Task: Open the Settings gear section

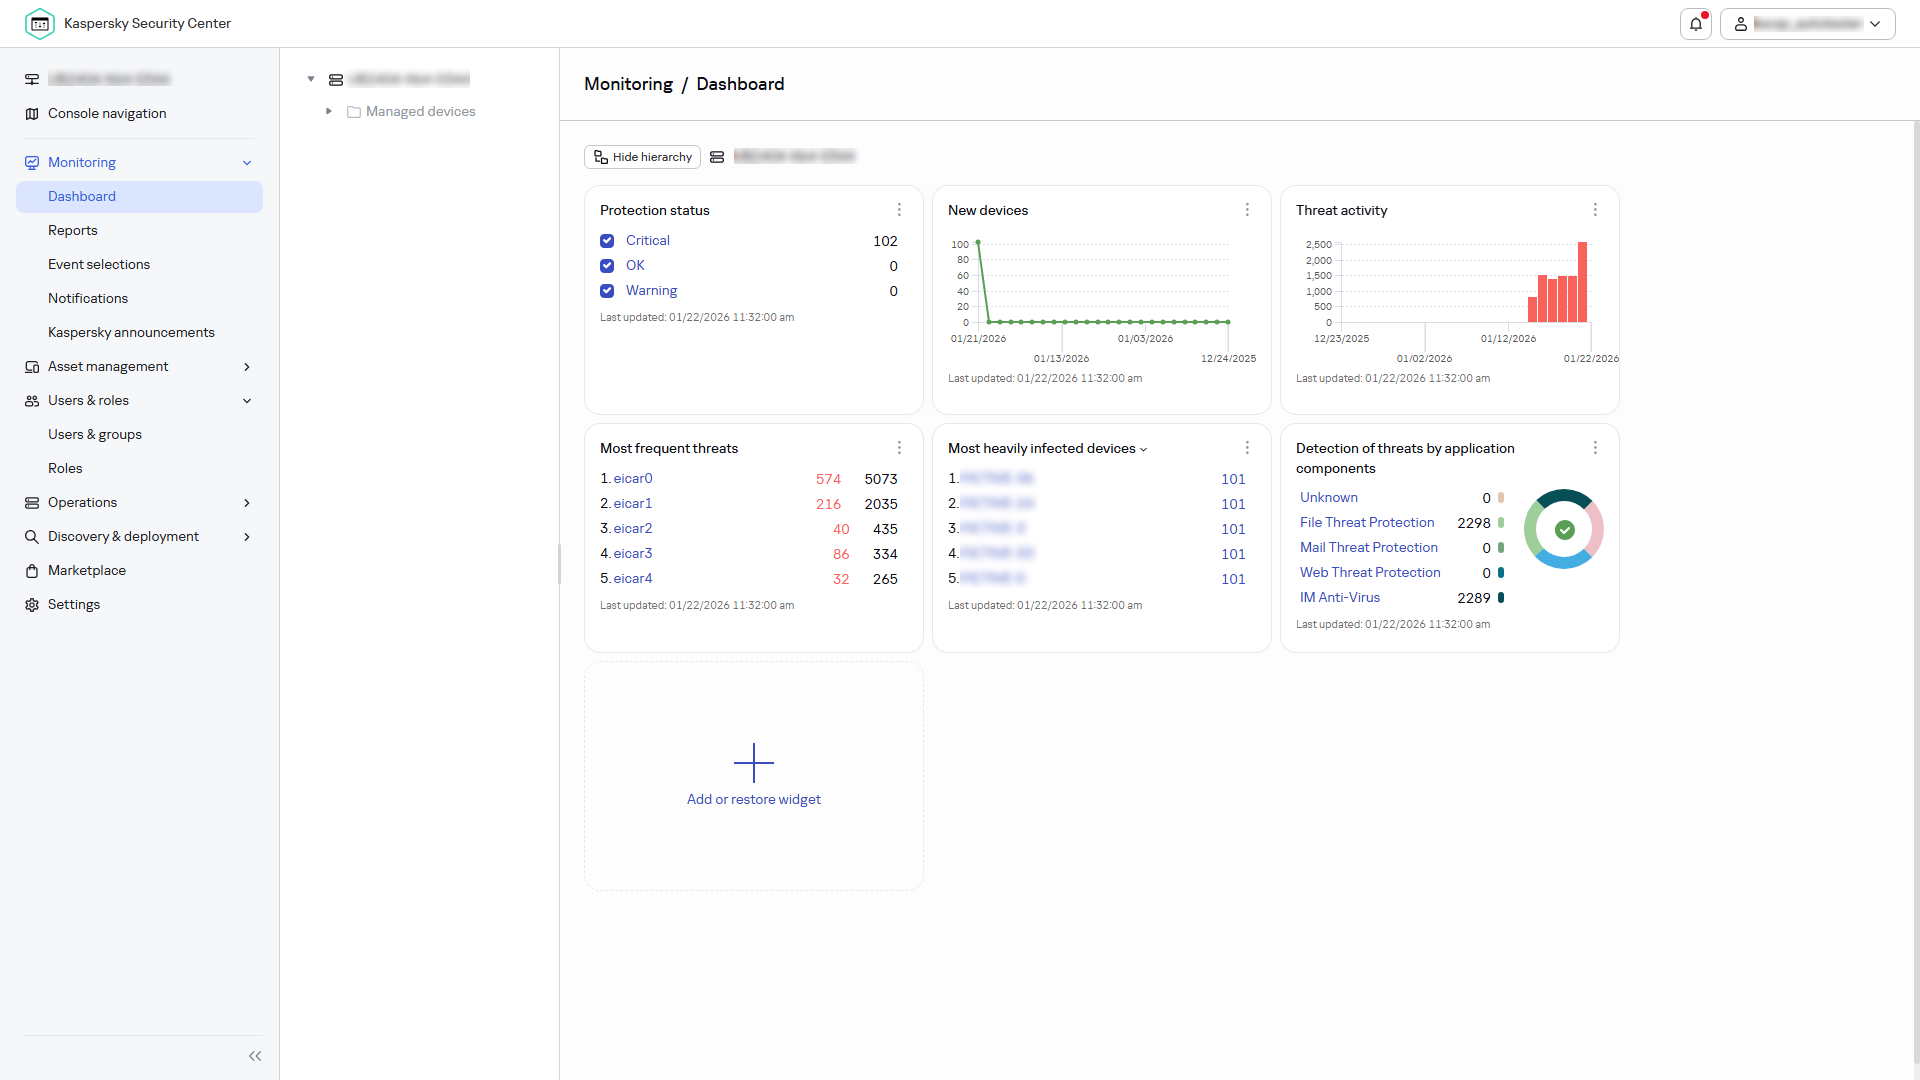Action: tap(74, 604)
